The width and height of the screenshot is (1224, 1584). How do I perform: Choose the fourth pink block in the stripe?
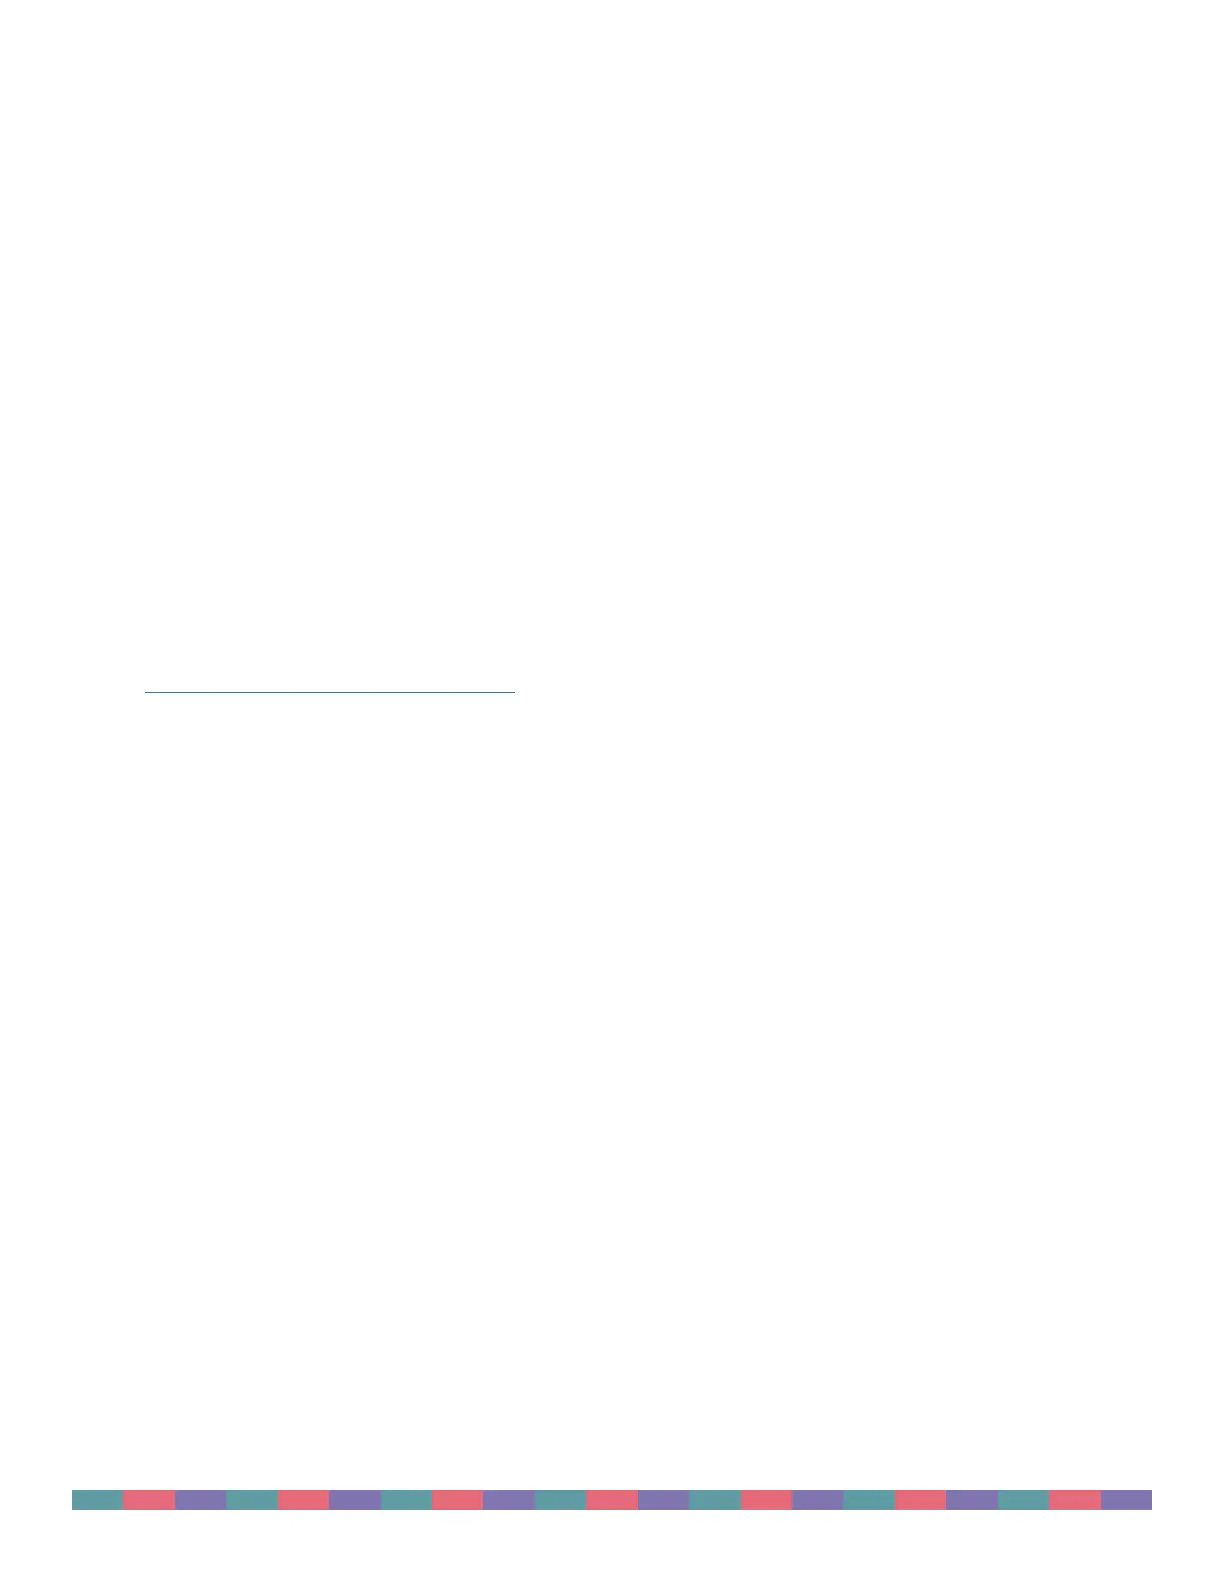(x=612, y=1499)
